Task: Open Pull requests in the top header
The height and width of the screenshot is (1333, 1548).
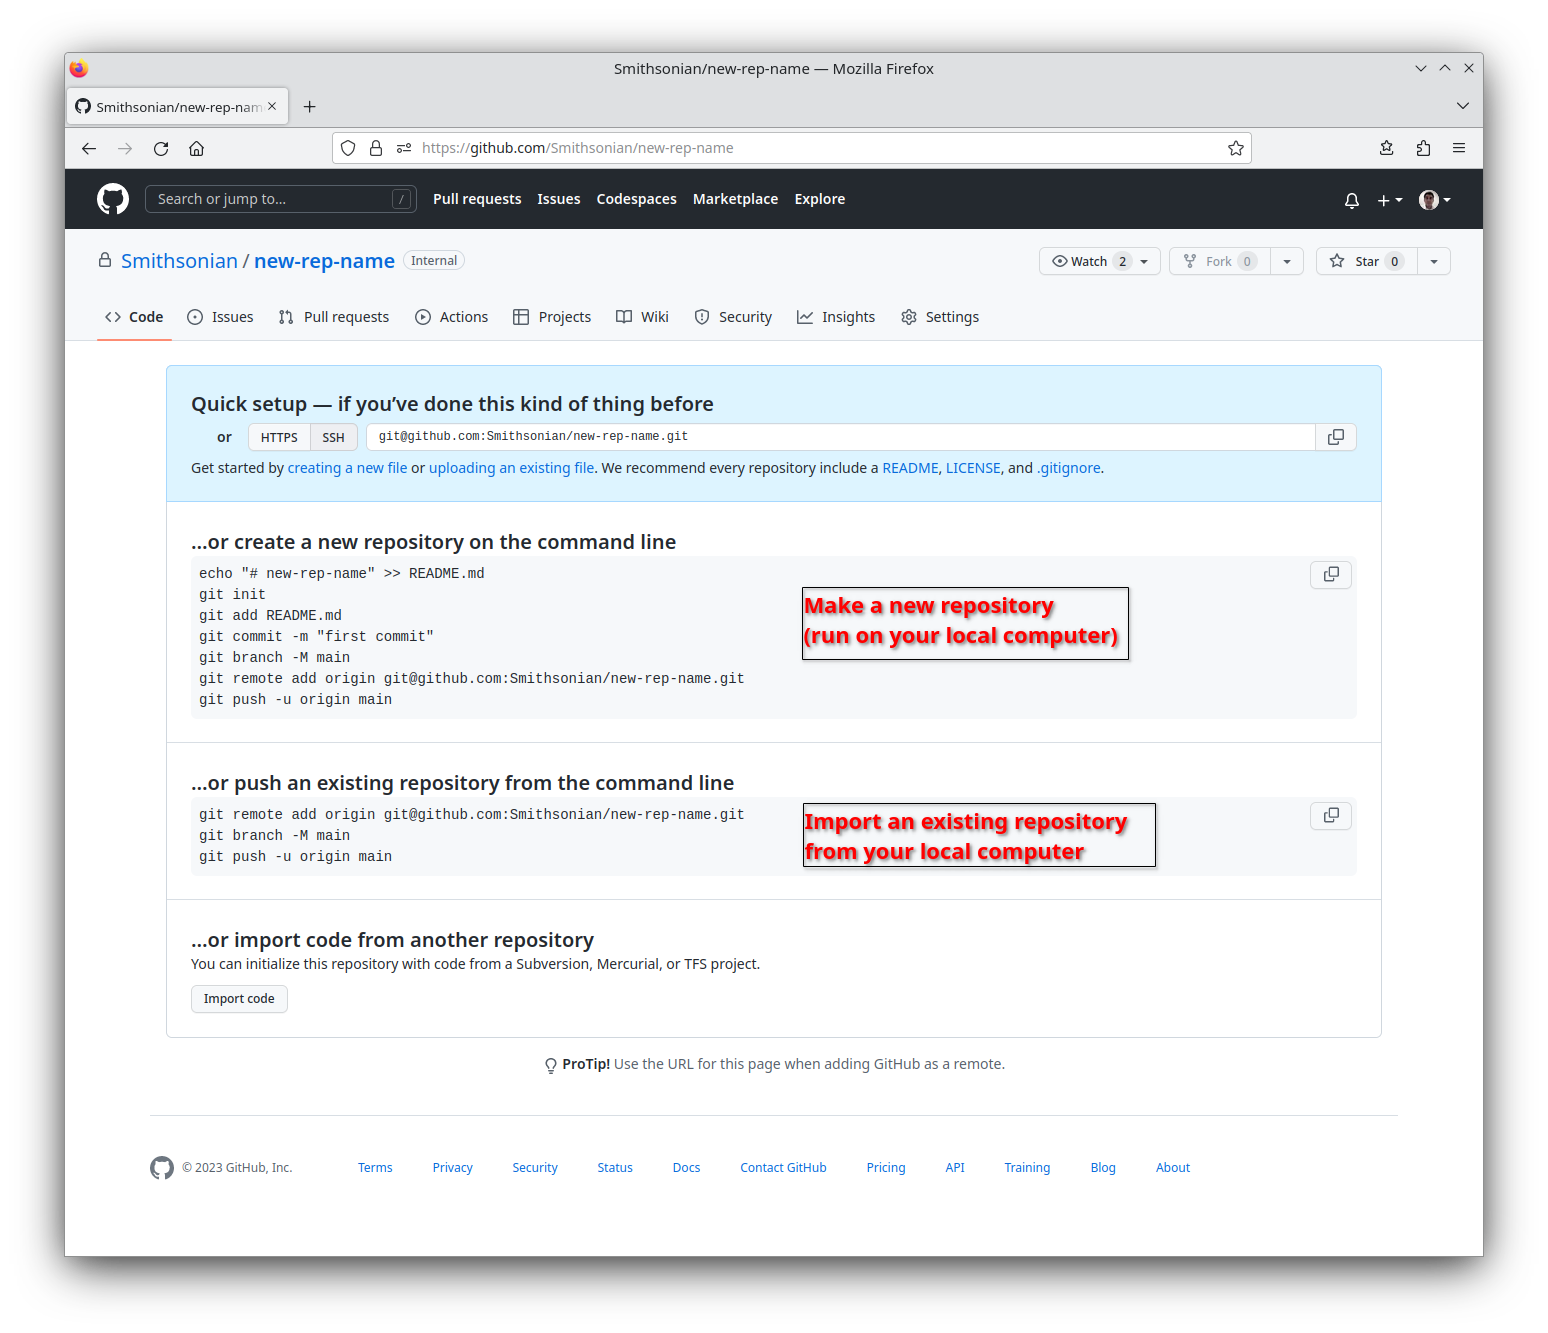Action: (477, 199)
